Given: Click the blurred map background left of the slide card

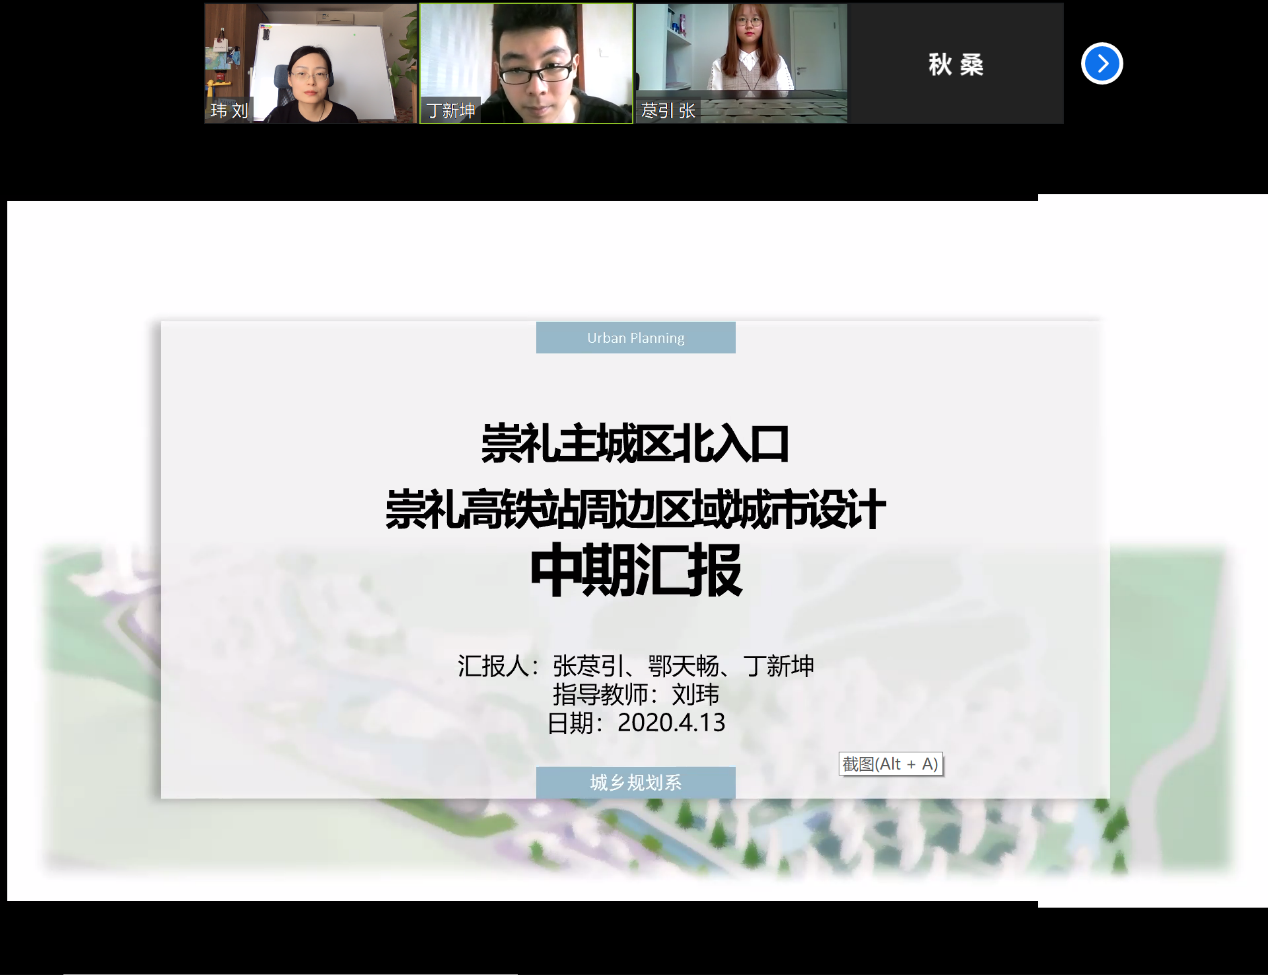Looking at the screenshot, I should (100, 700).
